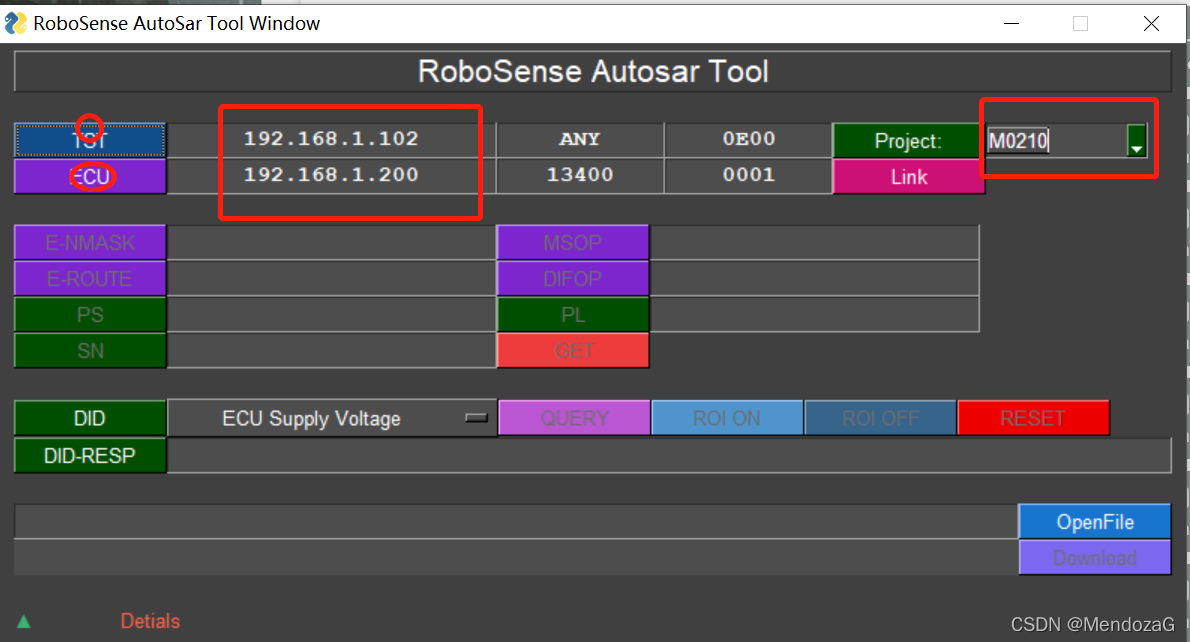Click the PS button

(x=90, y=315)
